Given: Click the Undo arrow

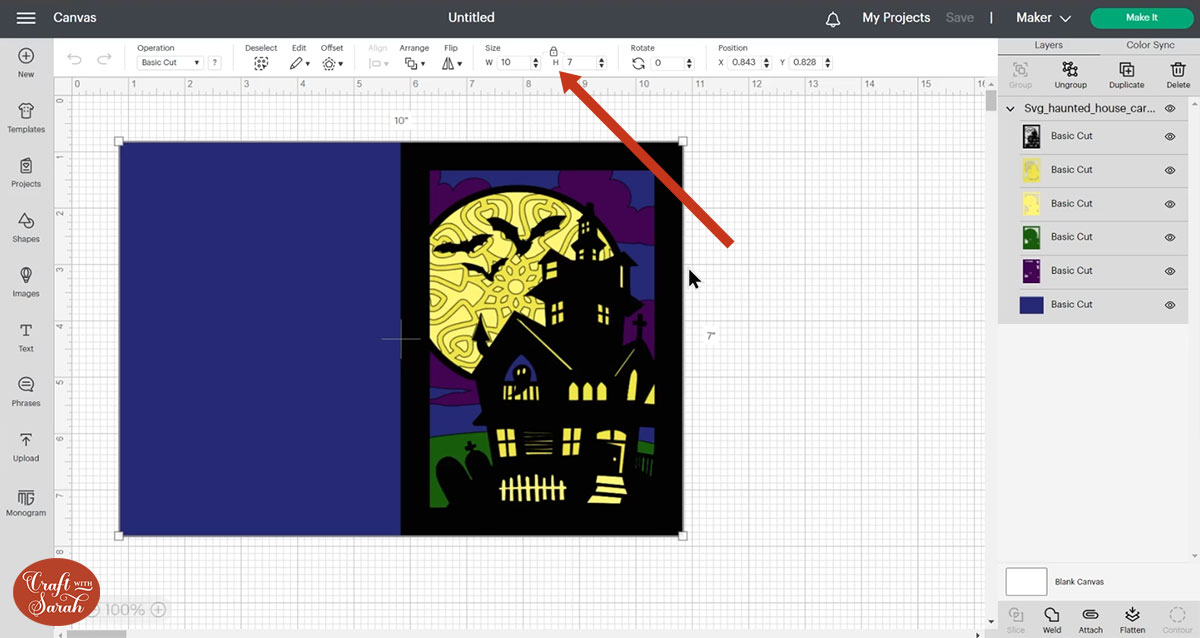Looking at the screenshot, I should [x=75, y=60].
